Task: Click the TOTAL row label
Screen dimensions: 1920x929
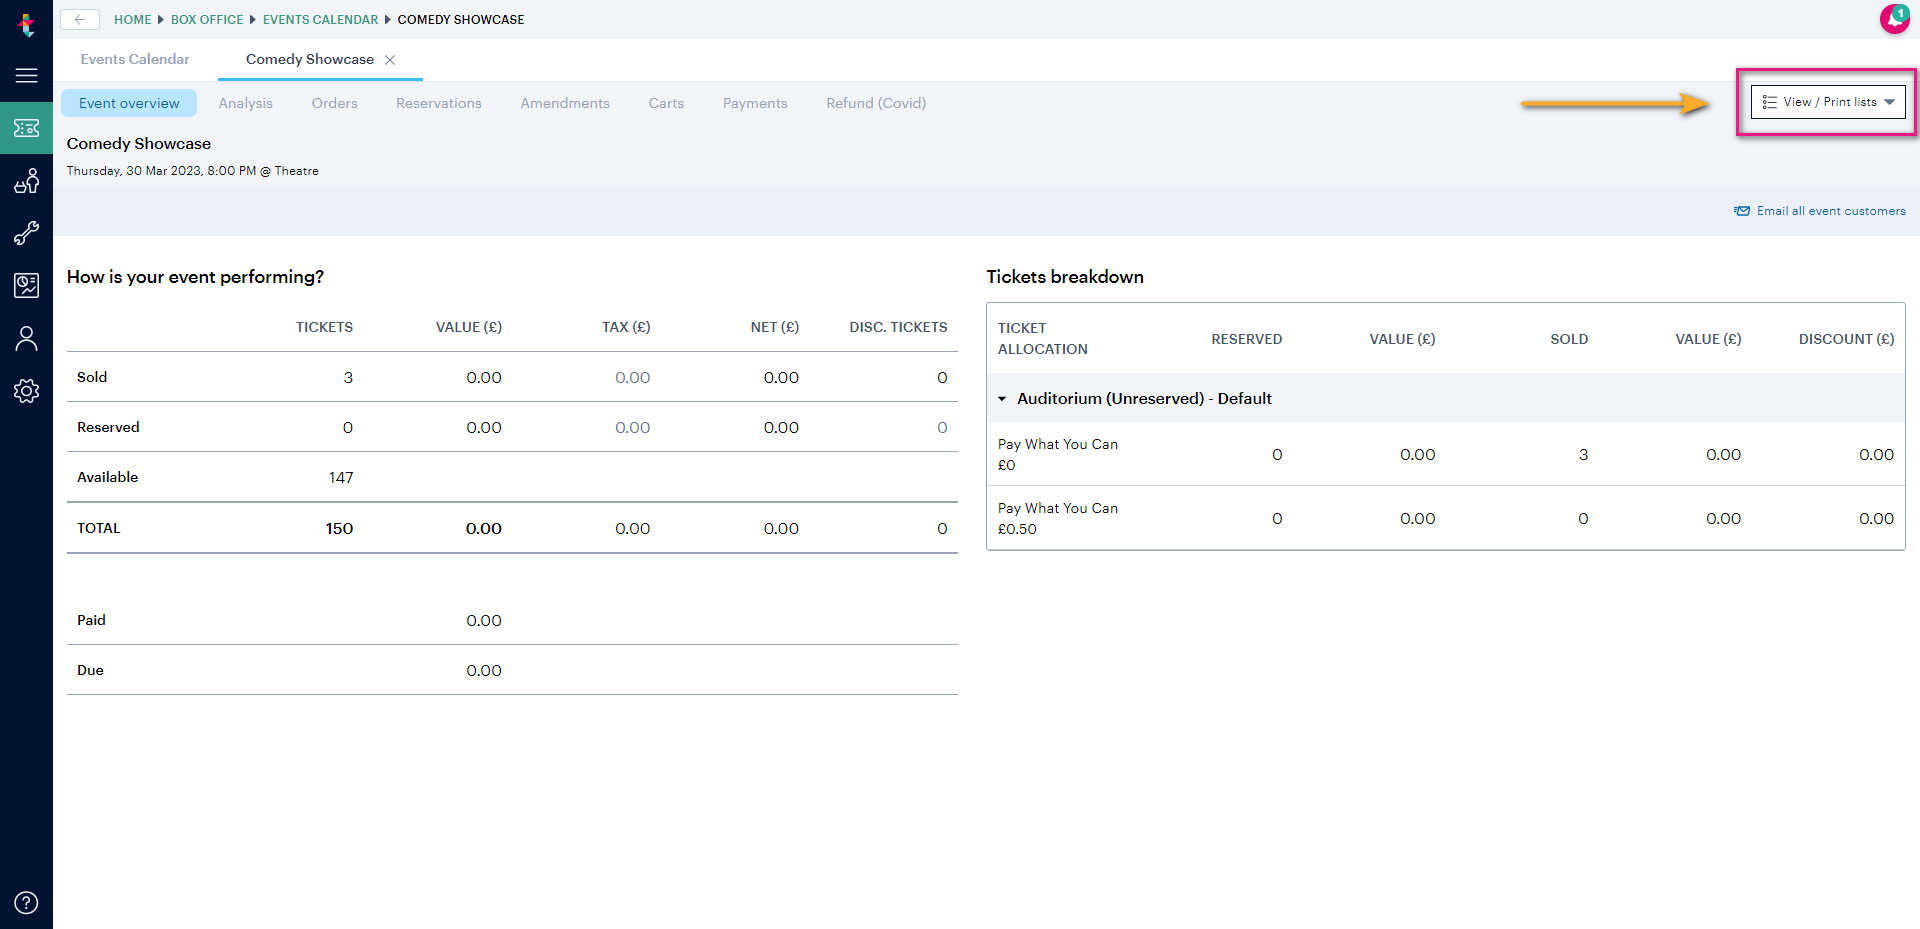Action: click(x=98, y=528)
